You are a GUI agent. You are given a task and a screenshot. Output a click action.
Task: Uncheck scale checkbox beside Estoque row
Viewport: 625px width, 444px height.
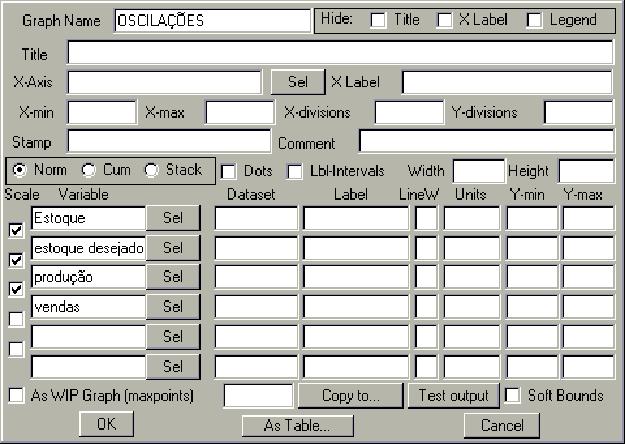click(x=16, y=230)
